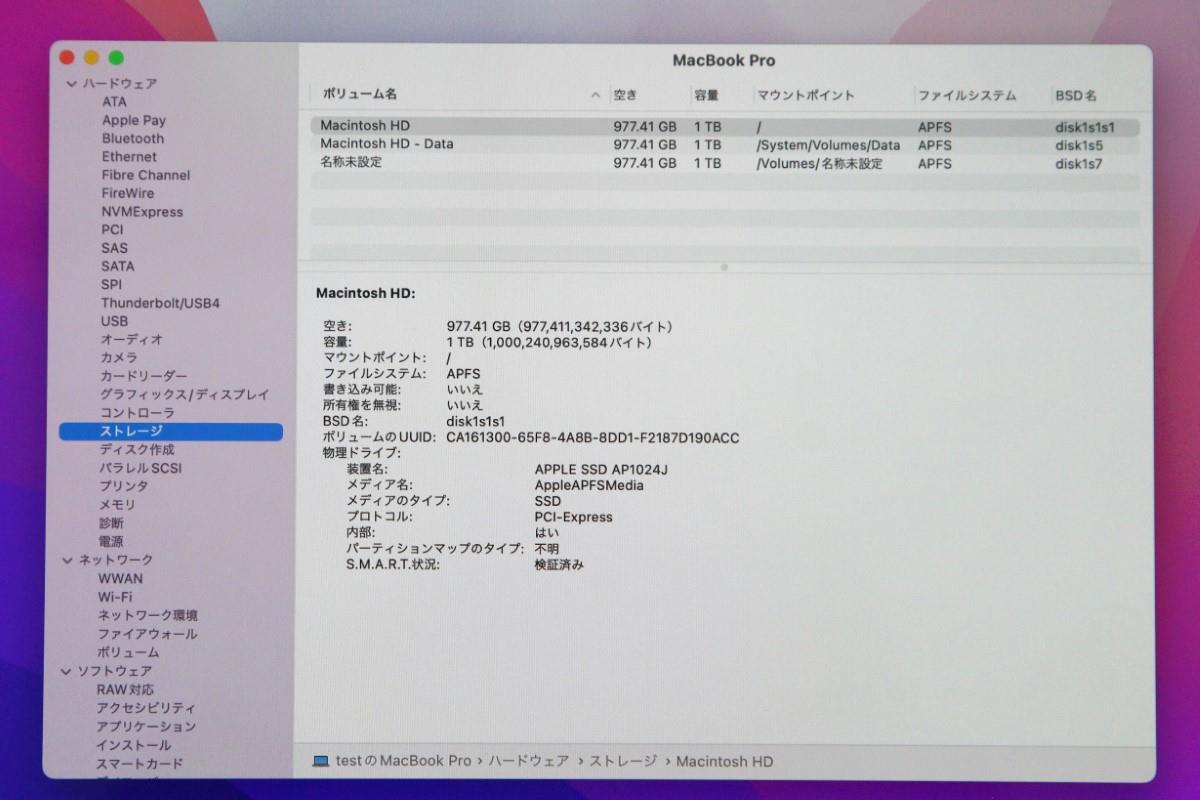Select アクセシビリティ in the sidebar
This screenshot has height=800, width=1200.
point(147,708)
